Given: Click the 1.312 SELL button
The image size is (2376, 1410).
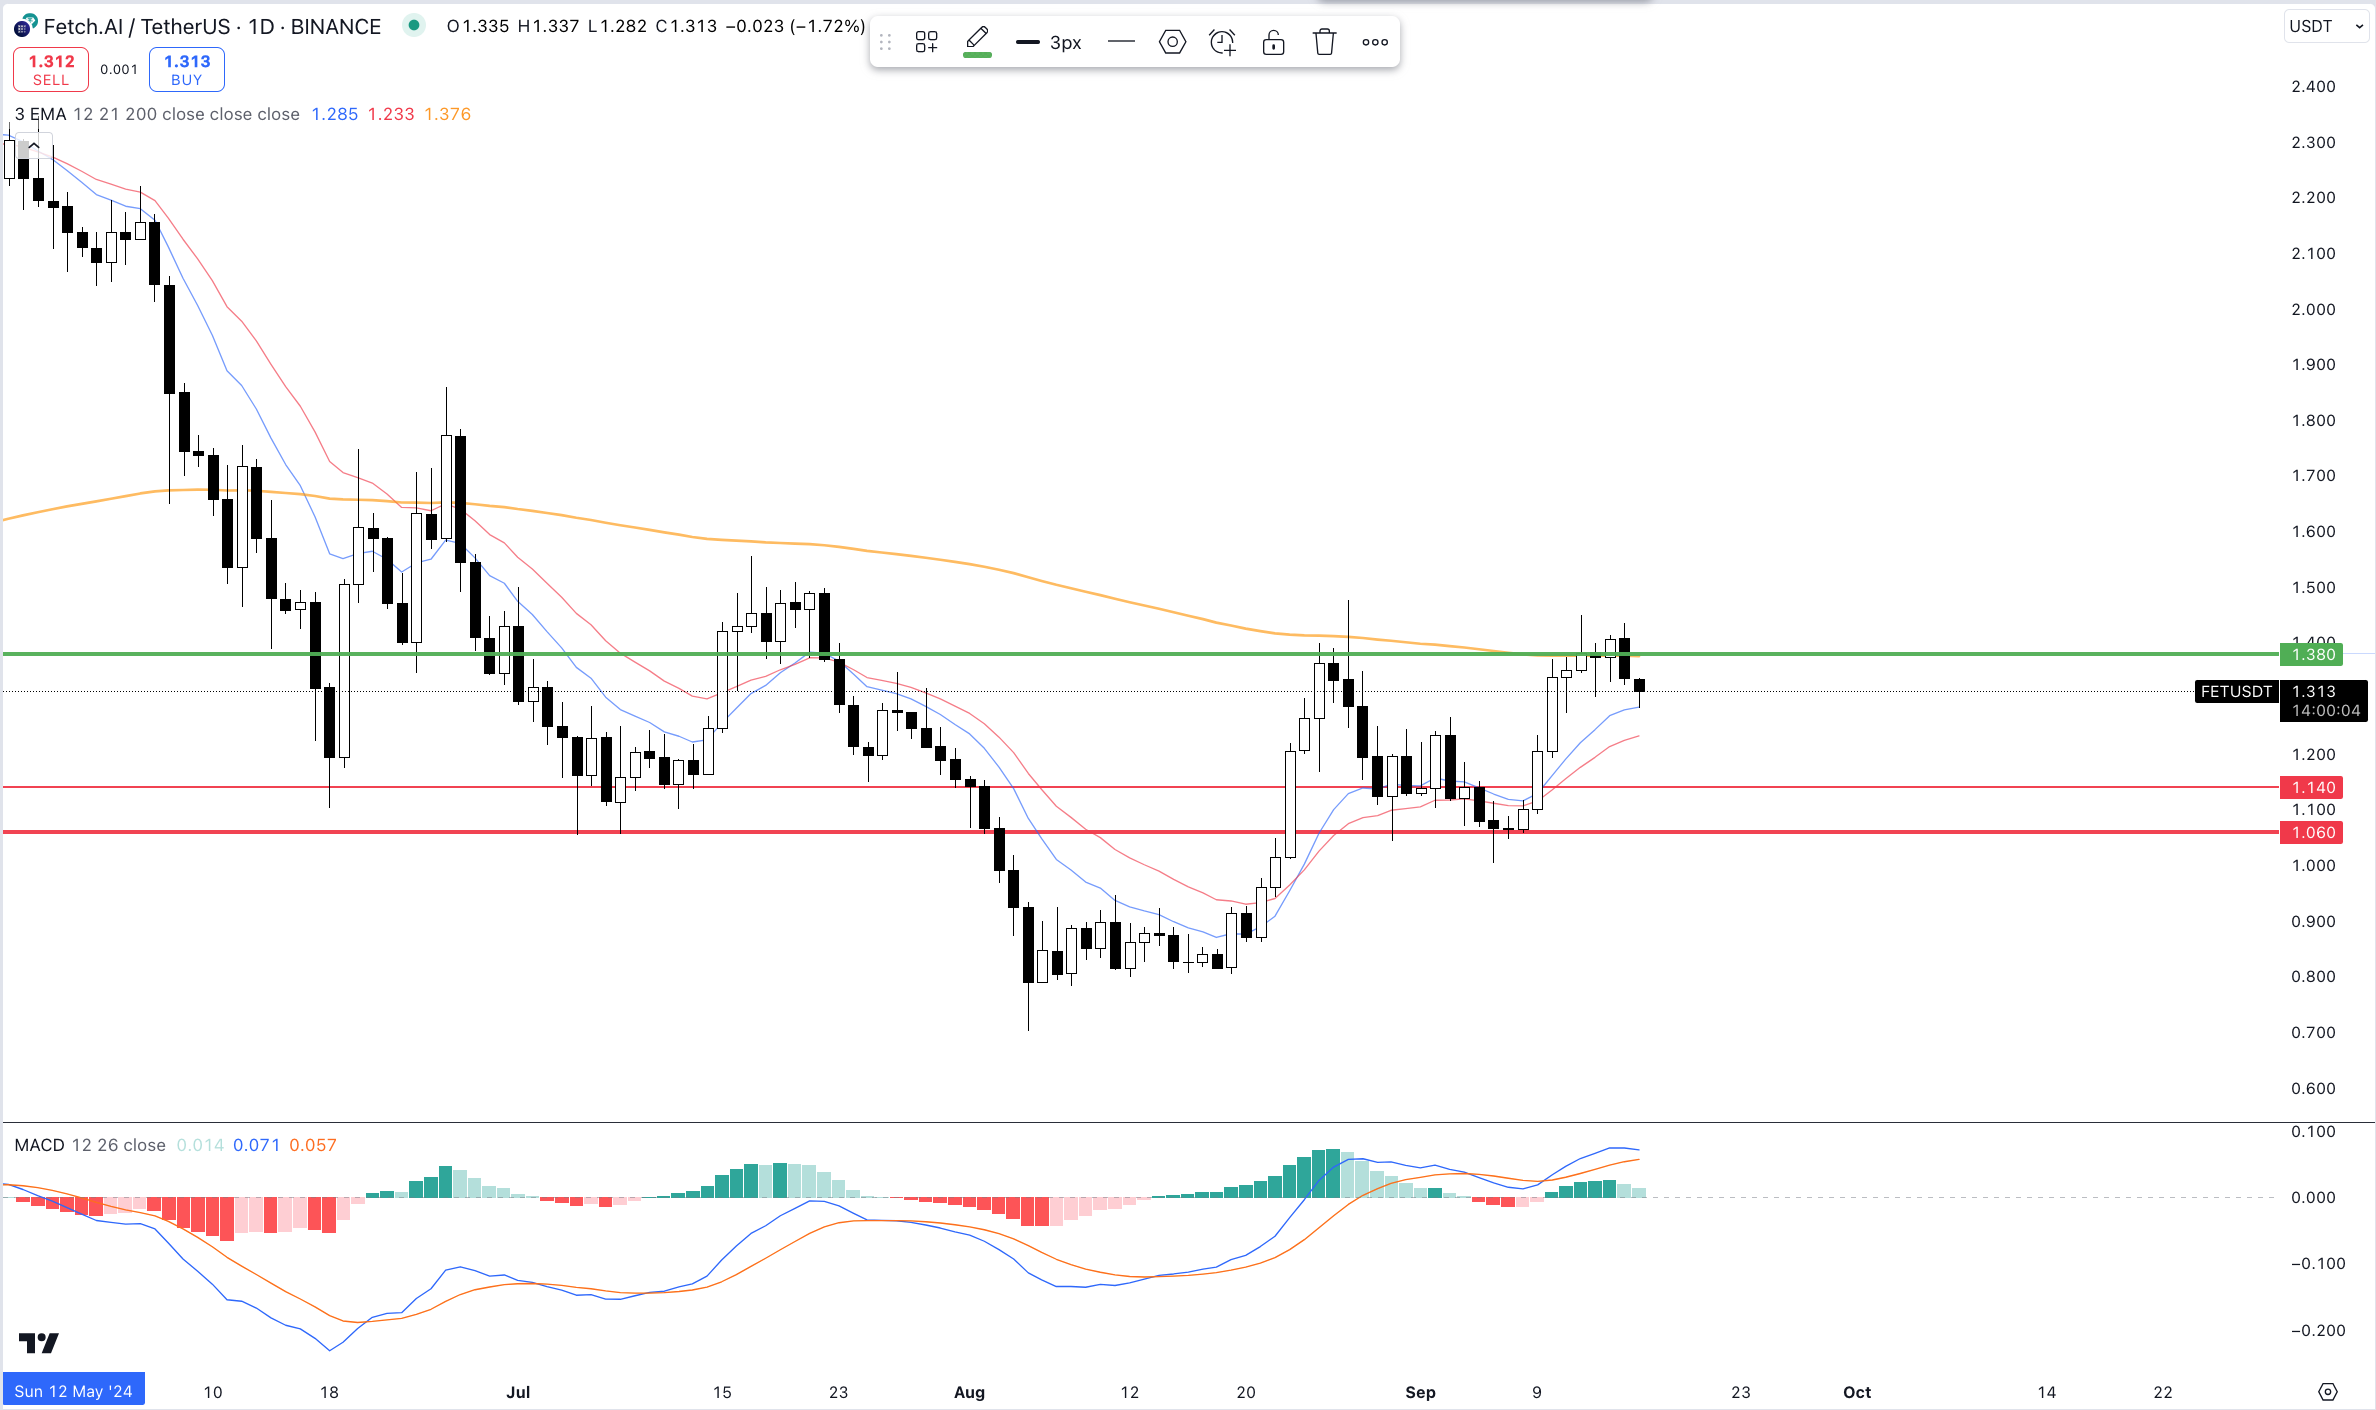Looking at the screenshot, I should point(51,69).
